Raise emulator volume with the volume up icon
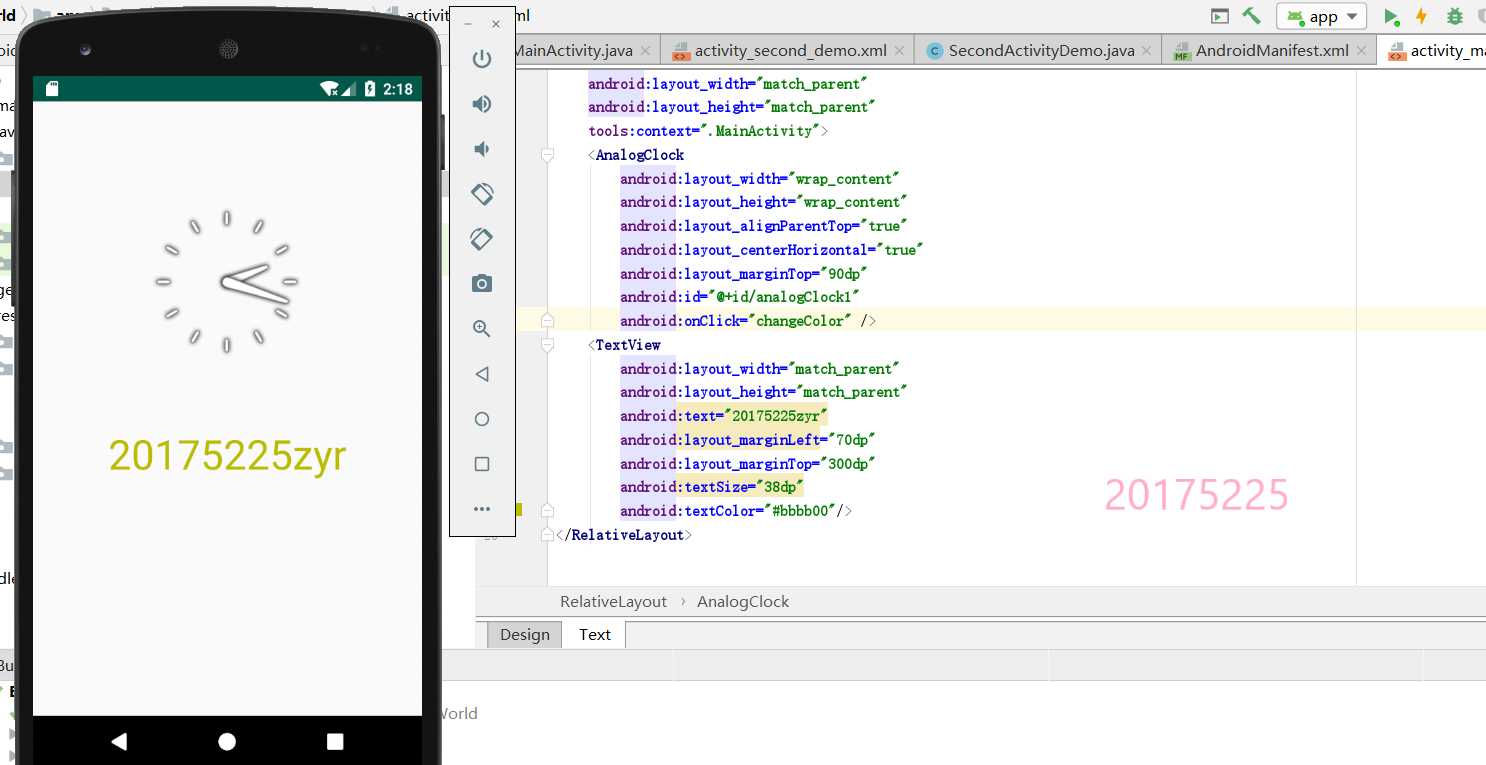The image size is (1486, 765). pyautogui.click(x=482, y=104)
